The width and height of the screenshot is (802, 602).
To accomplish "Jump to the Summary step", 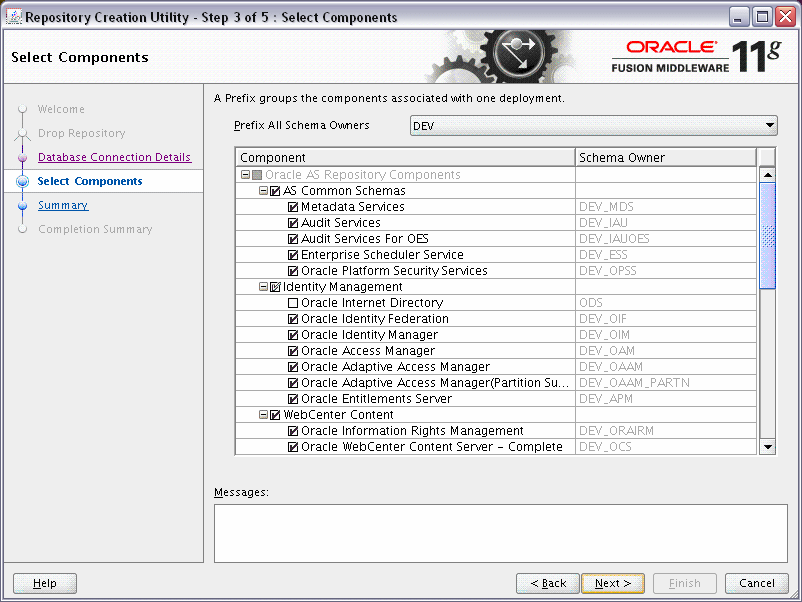I will pyautogui.click(x=62, y=205).
